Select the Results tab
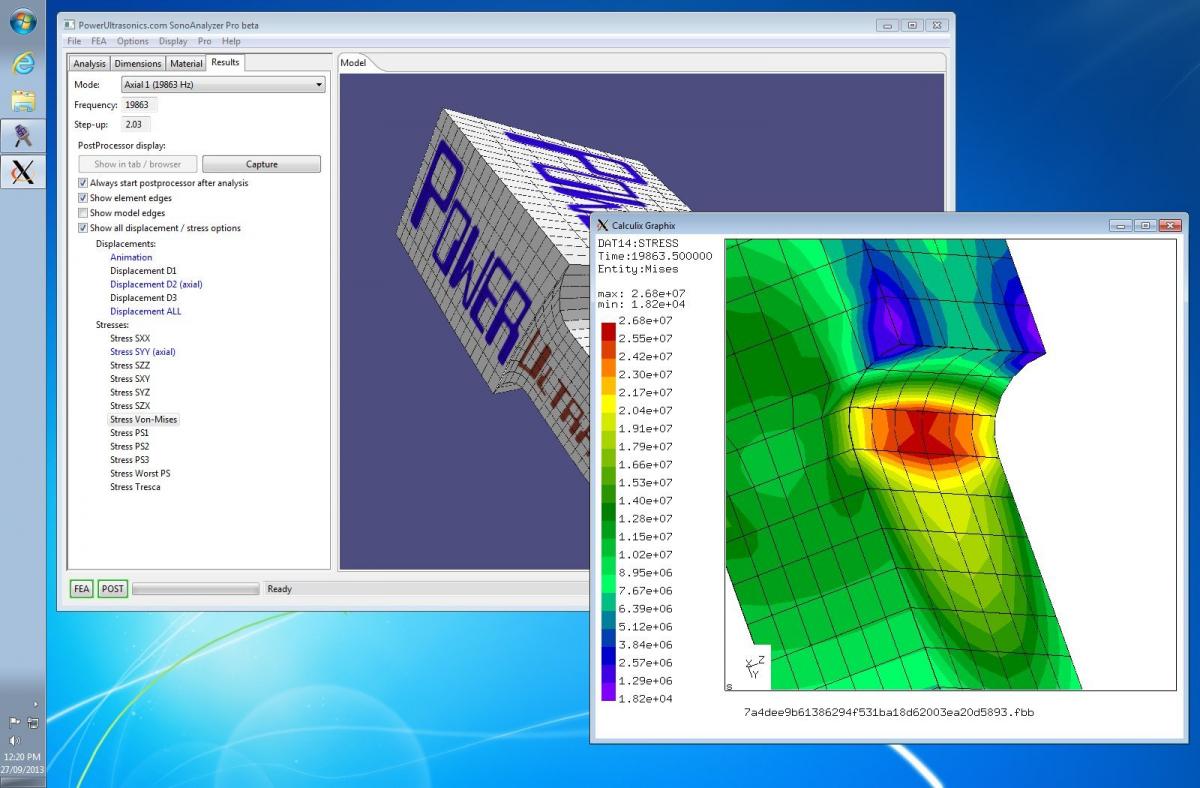Screen dimensions: 1200x788 225,62
